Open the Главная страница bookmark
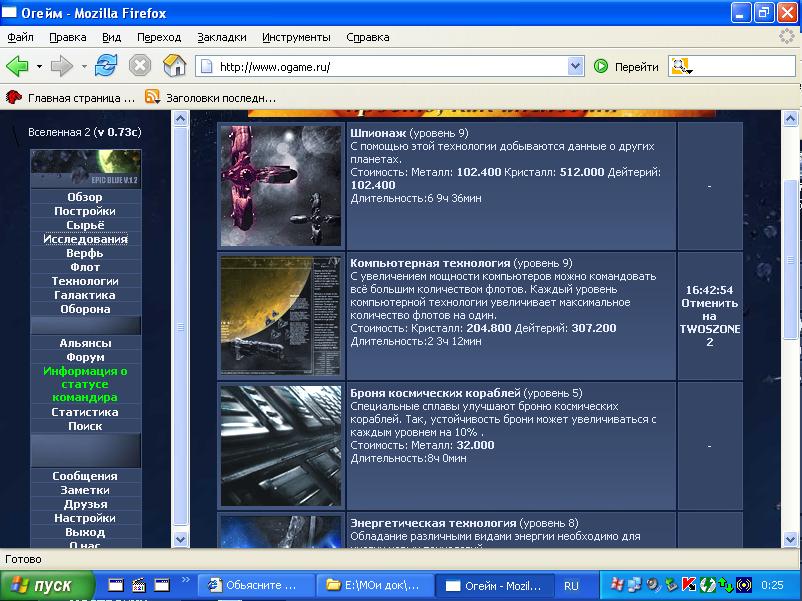Image resolution: width=802 pixels, height=601 pixels. click(71, 98)
